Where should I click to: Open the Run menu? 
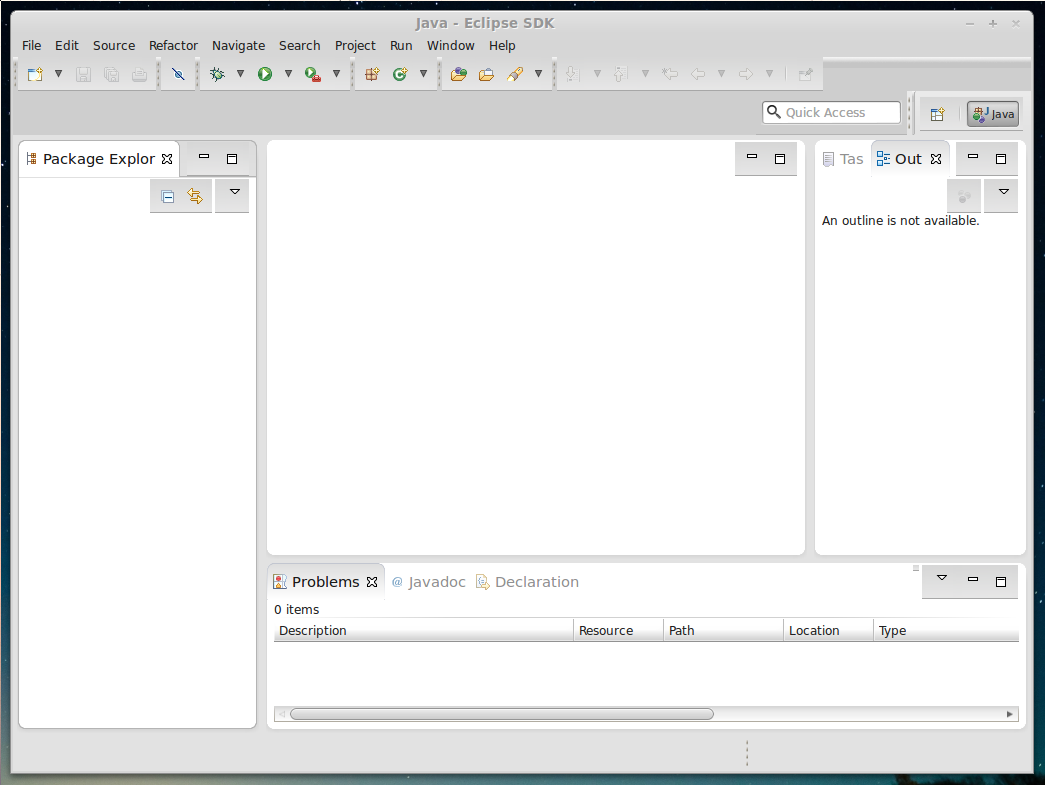401,45
